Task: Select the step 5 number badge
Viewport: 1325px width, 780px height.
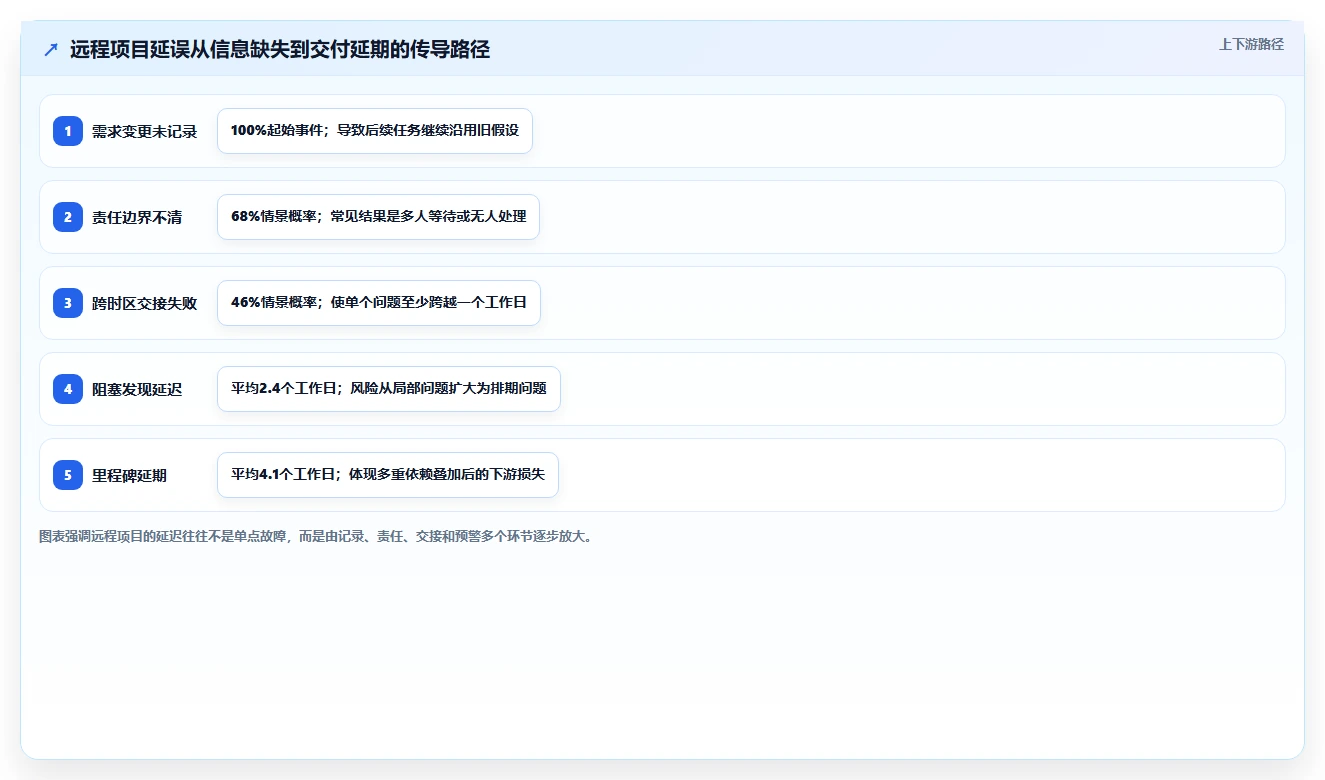Action: coord(68,475)
